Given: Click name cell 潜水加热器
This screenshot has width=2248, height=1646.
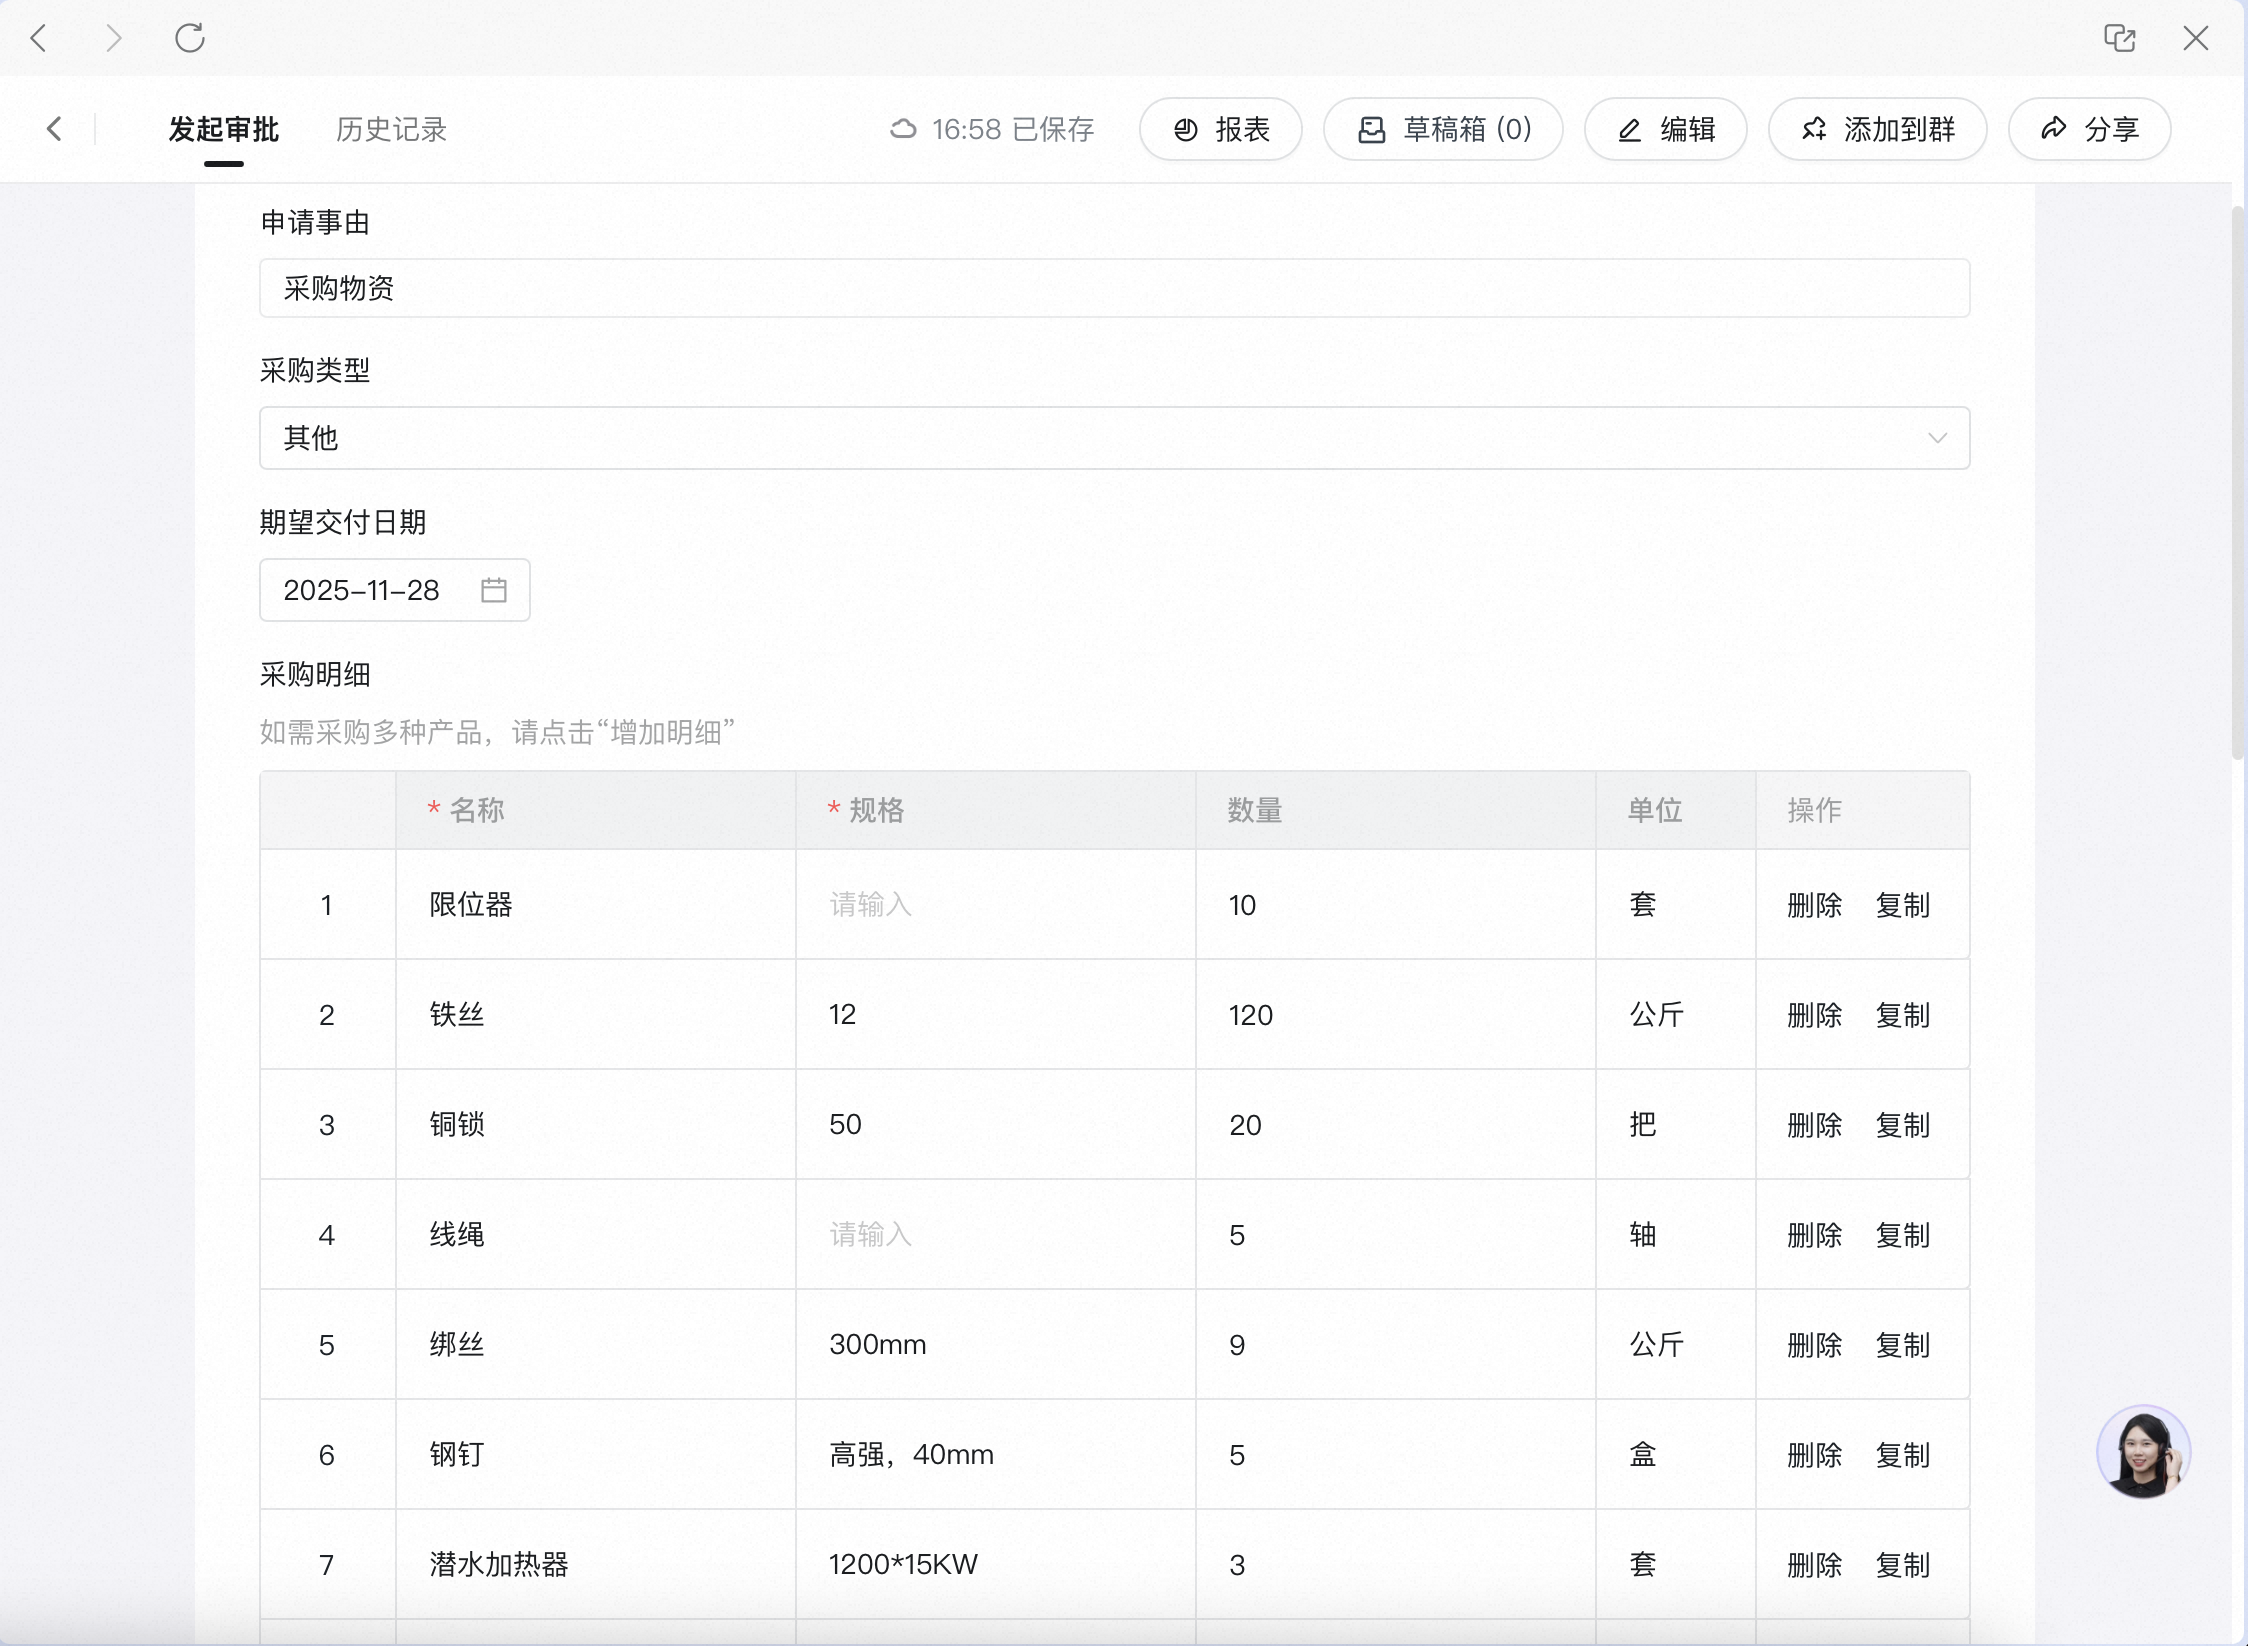Looking at the screenshot, I should [596, 1565].
